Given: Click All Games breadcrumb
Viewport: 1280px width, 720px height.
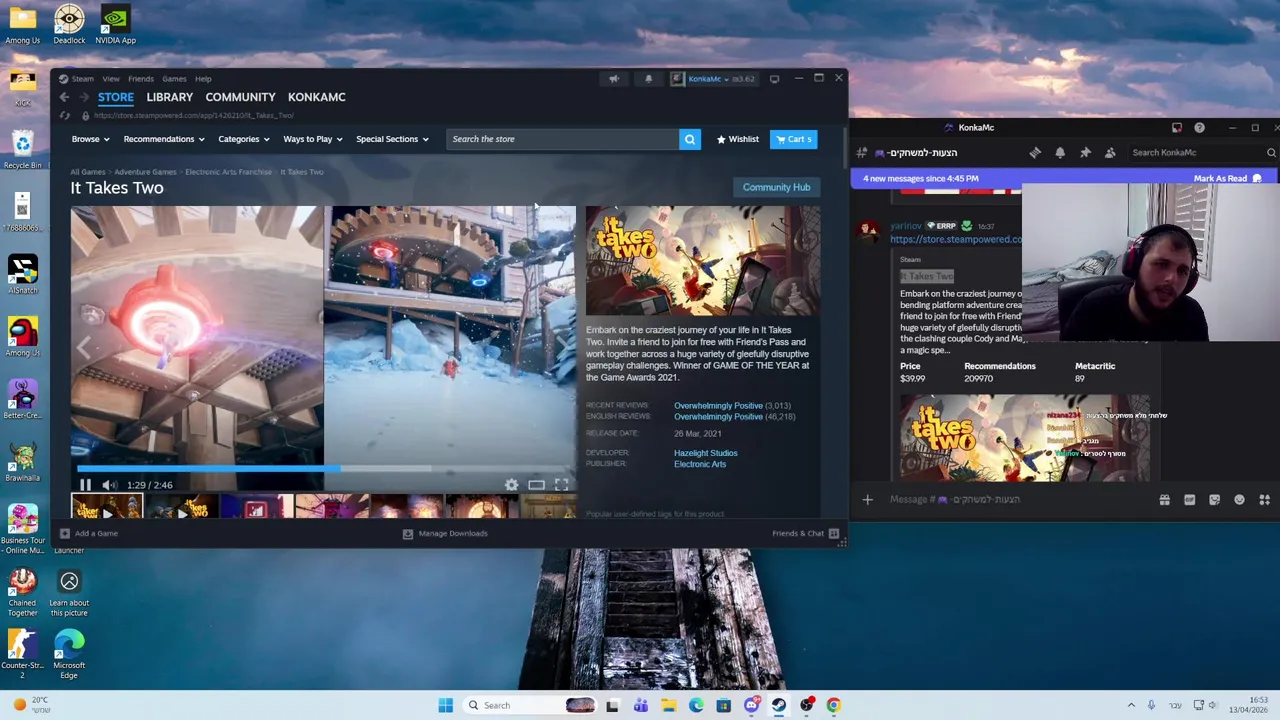Looking at the screenshot, I should (87, 172).
